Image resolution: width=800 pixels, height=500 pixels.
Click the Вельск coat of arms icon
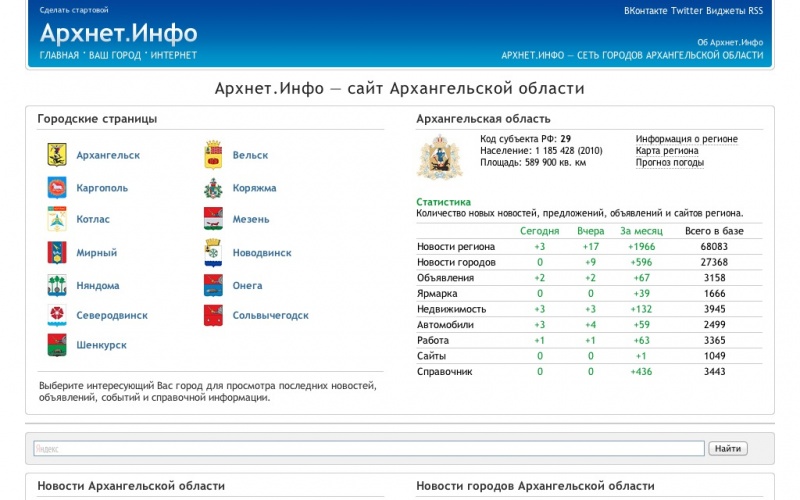point(213,155)
